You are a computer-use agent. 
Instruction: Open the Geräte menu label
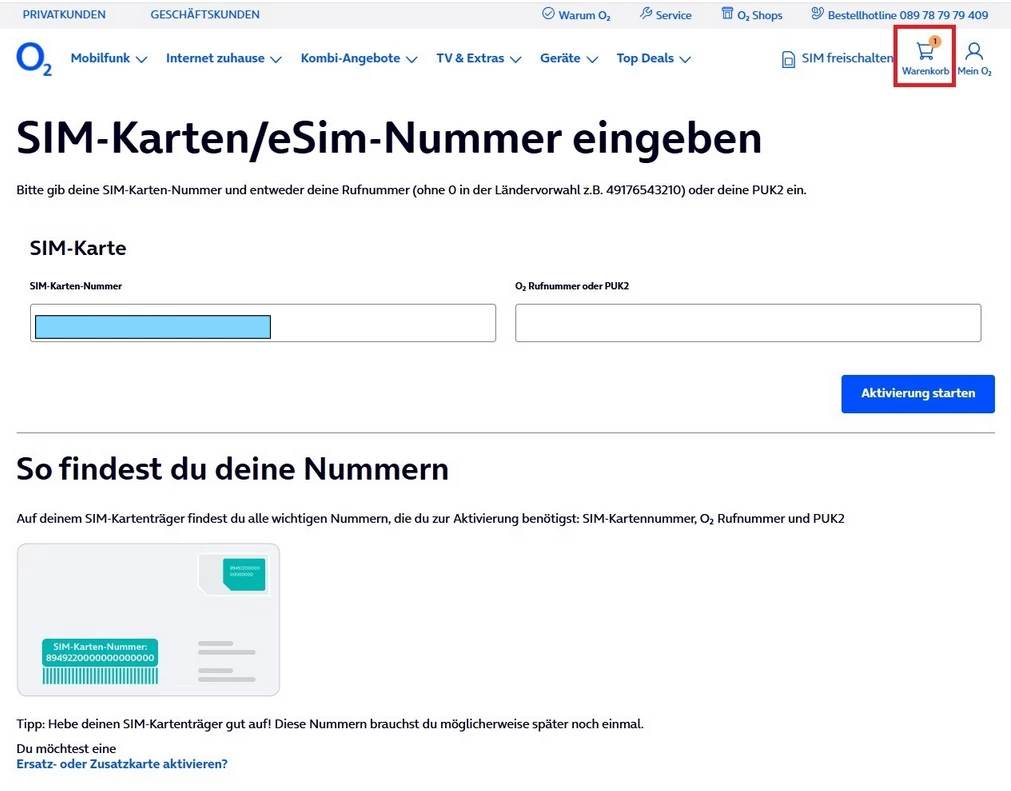560,58
